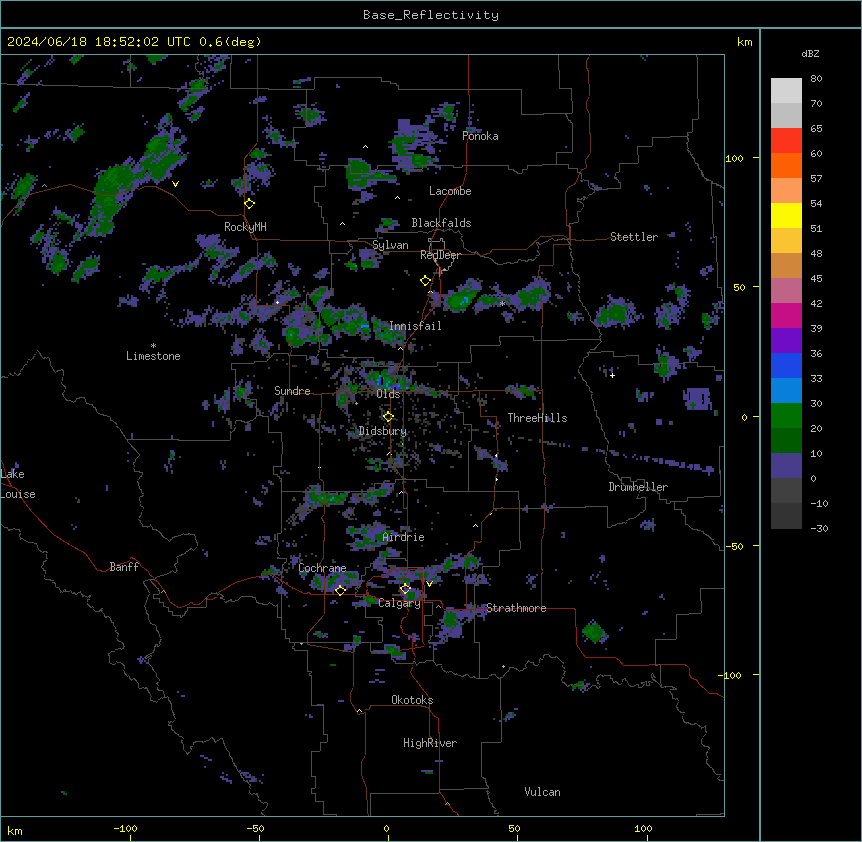862x842 pixels.
Task: Click the Olds city label
Action: (388, 394)
